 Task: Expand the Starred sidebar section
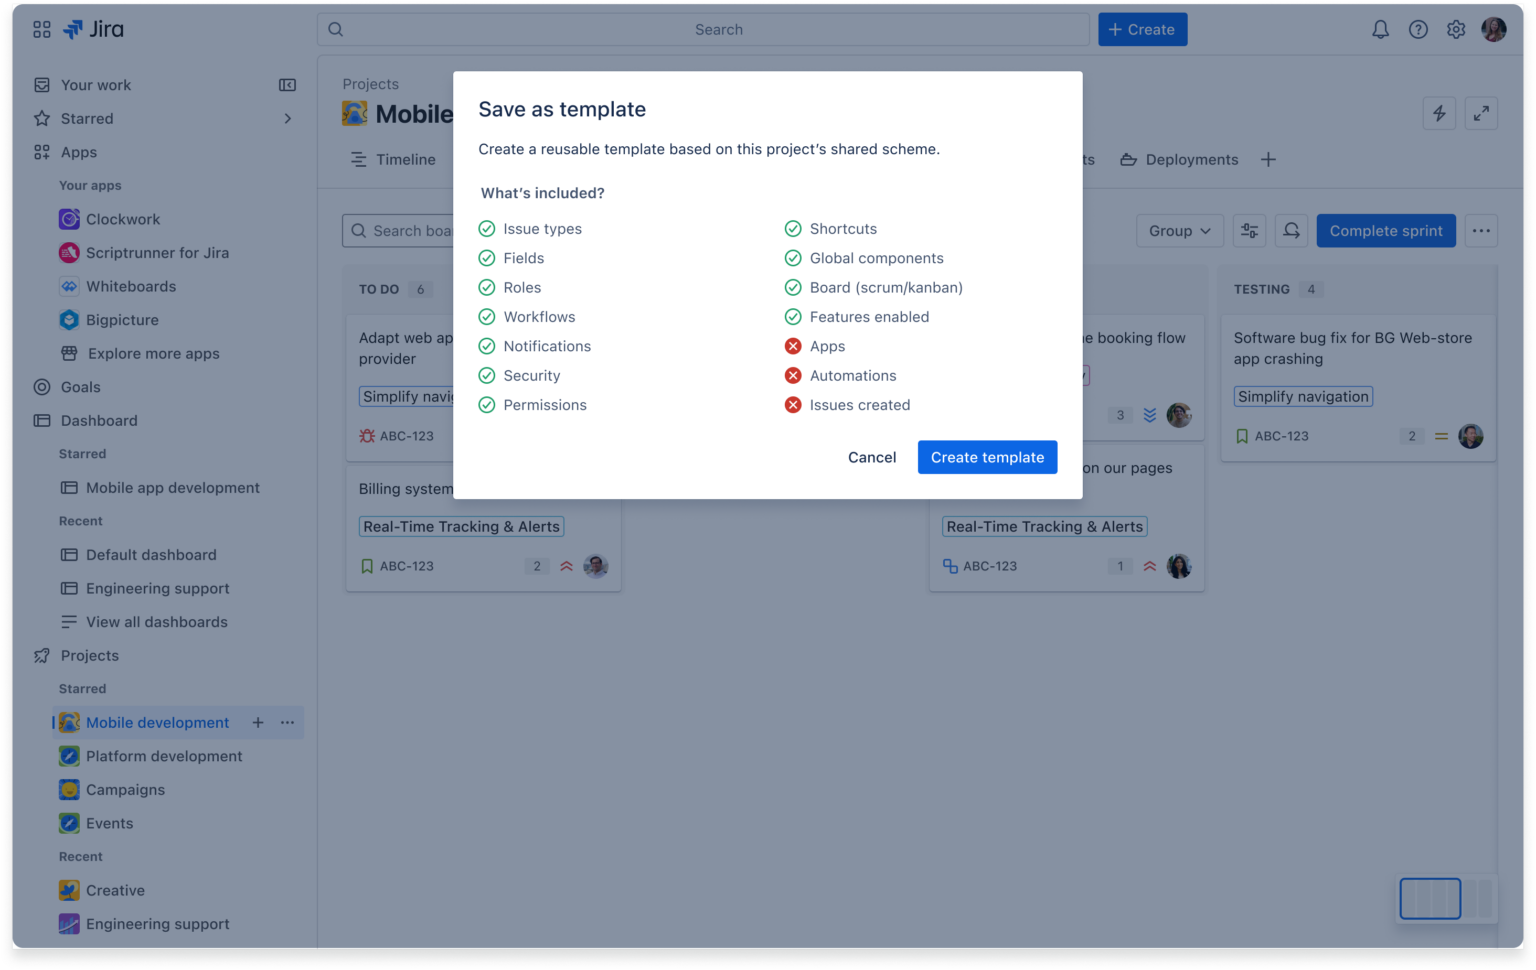(287, 118)
